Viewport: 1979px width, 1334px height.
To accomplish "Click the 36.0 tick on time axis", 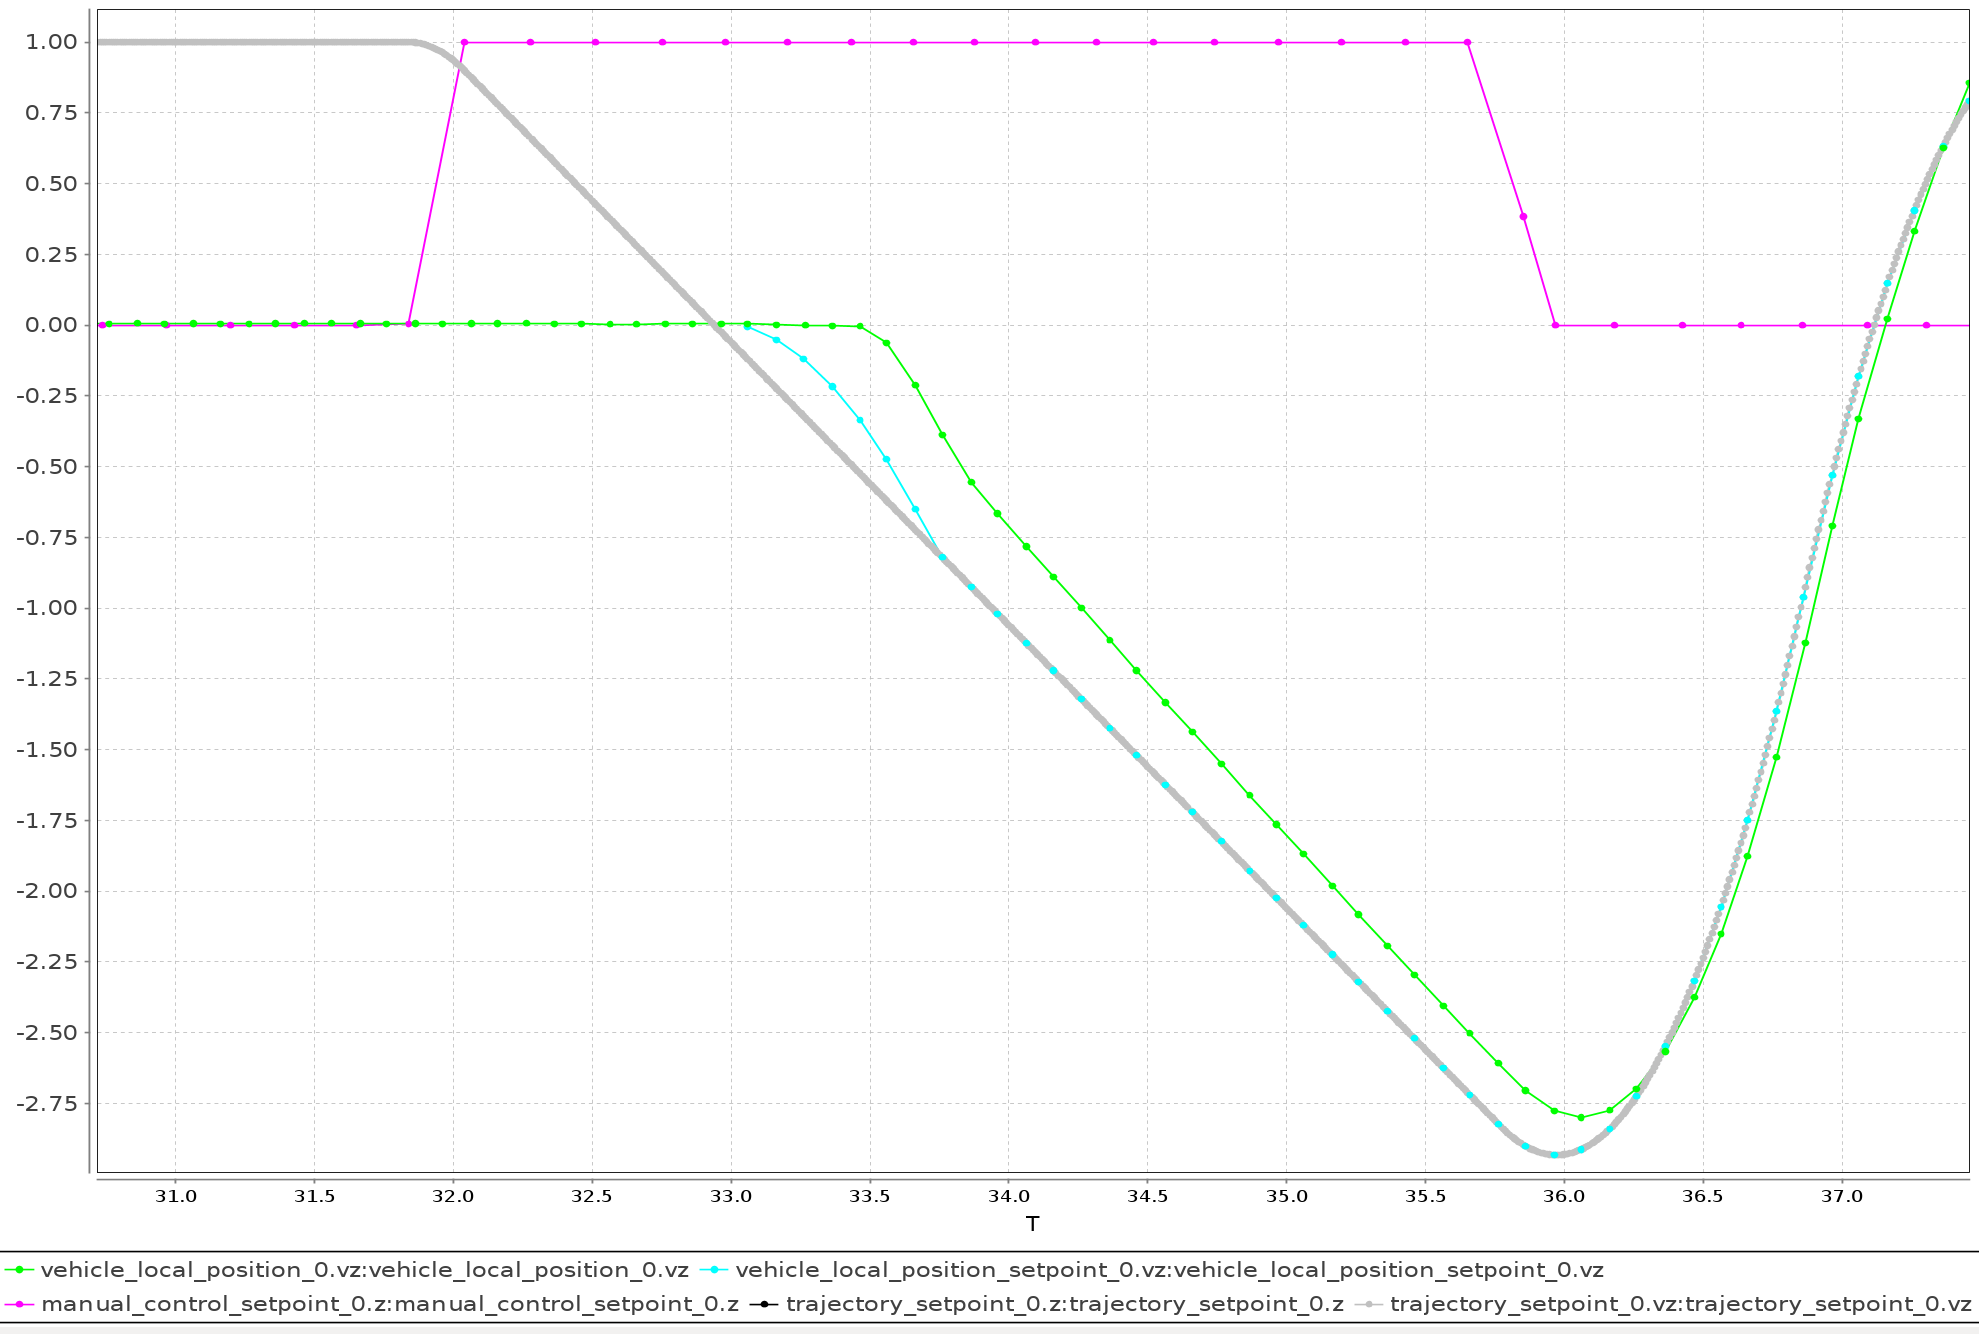I will pyautogui.click(x=1564, y=1196).
